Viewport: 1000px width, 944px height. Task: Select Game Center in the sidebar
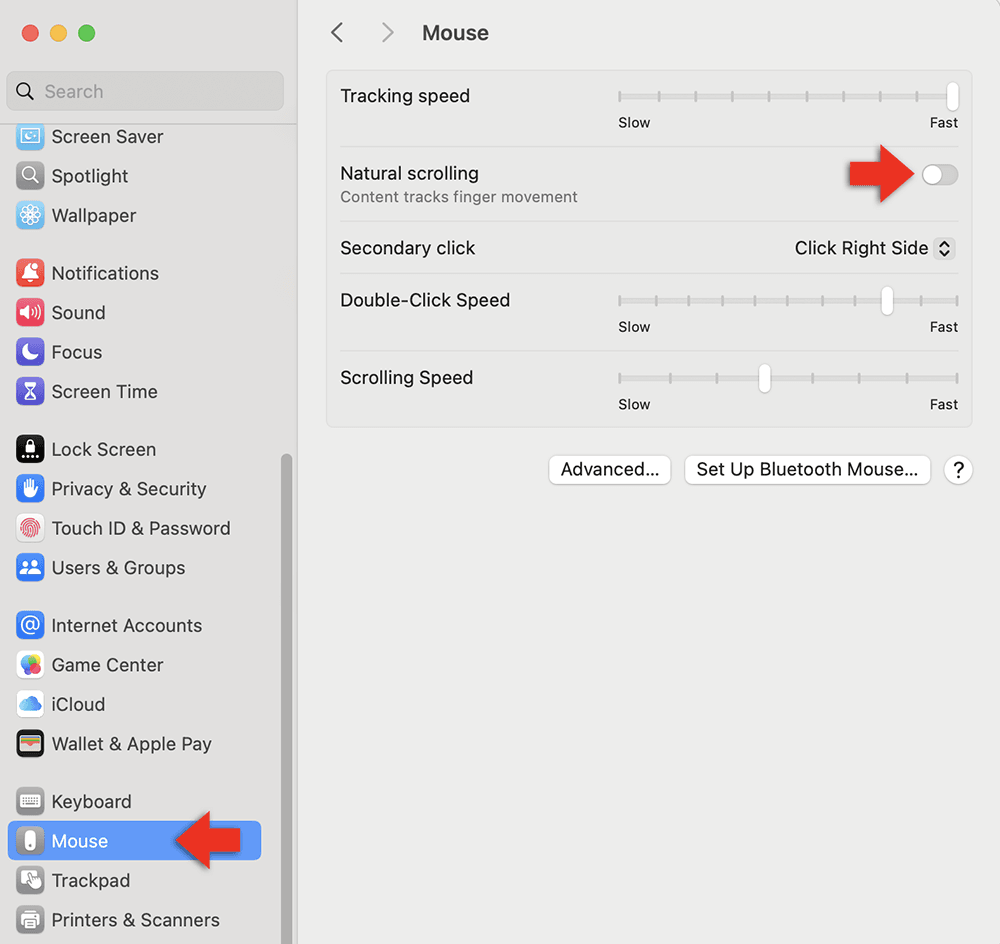coord(135,665)
